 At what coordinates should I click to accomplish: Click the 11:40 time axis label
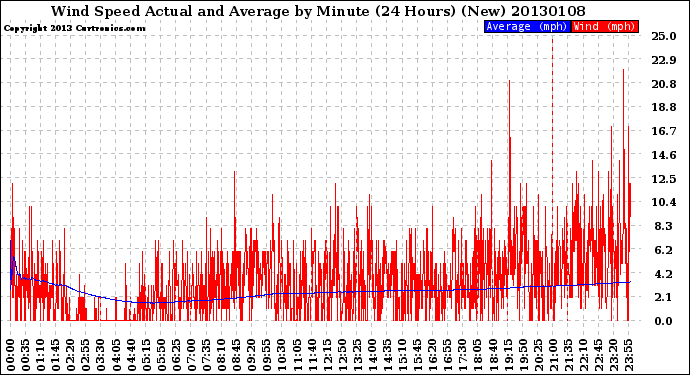click(x=312, y=355)
